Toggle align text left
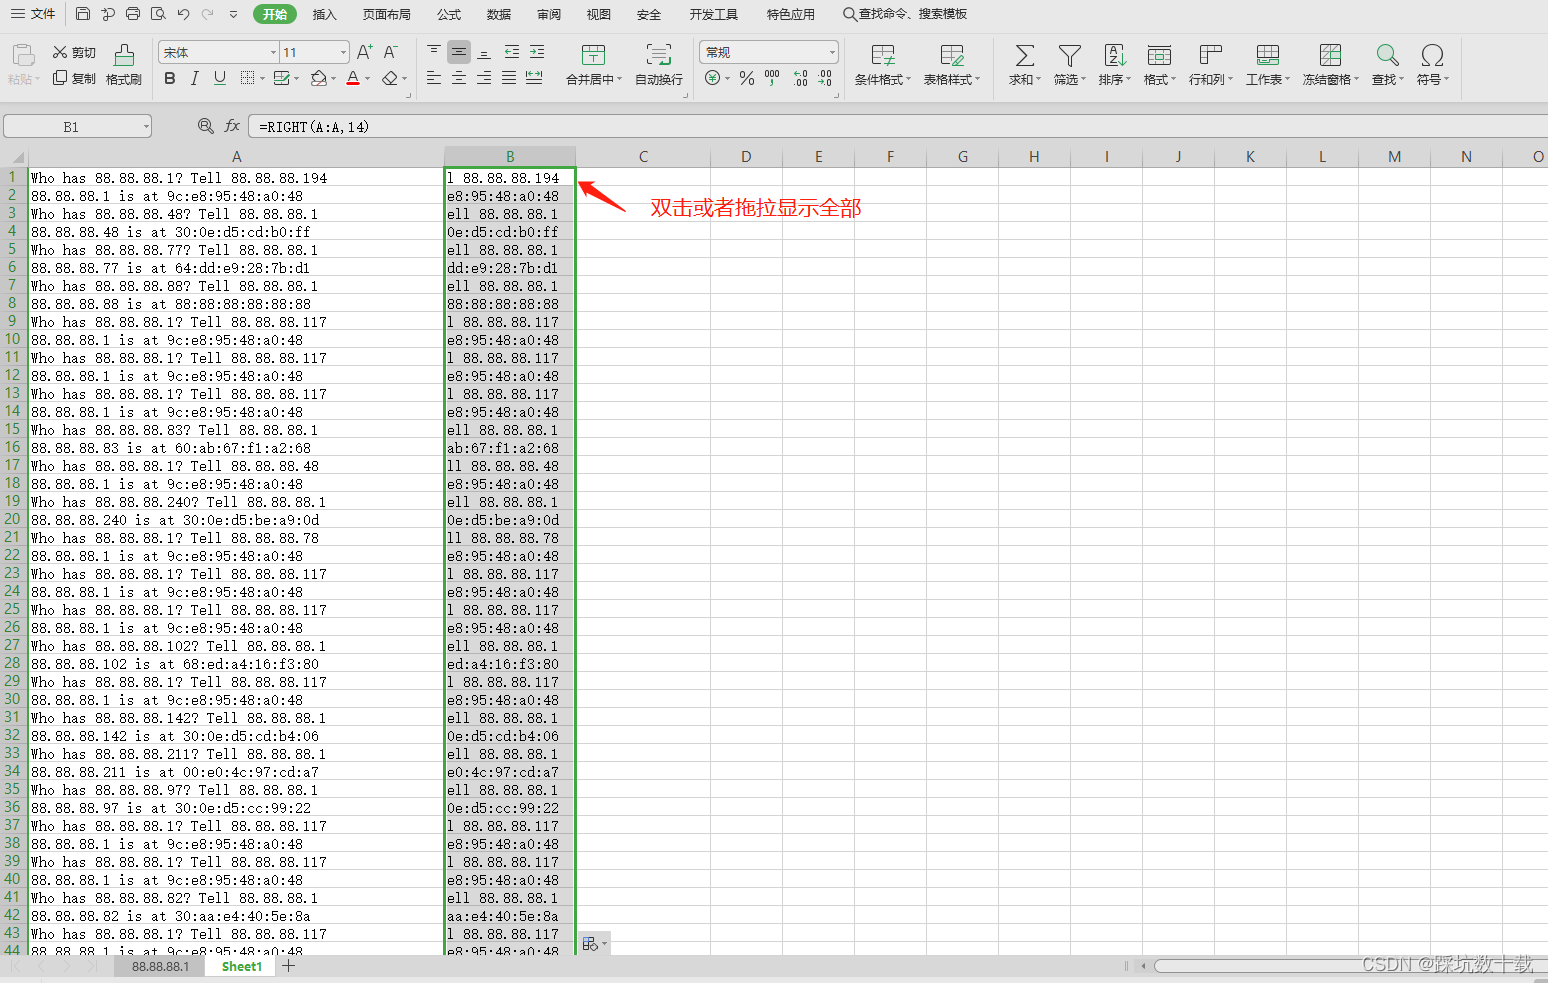The height and width of the screenshot is (983, 1548). (x=434, y=78)
